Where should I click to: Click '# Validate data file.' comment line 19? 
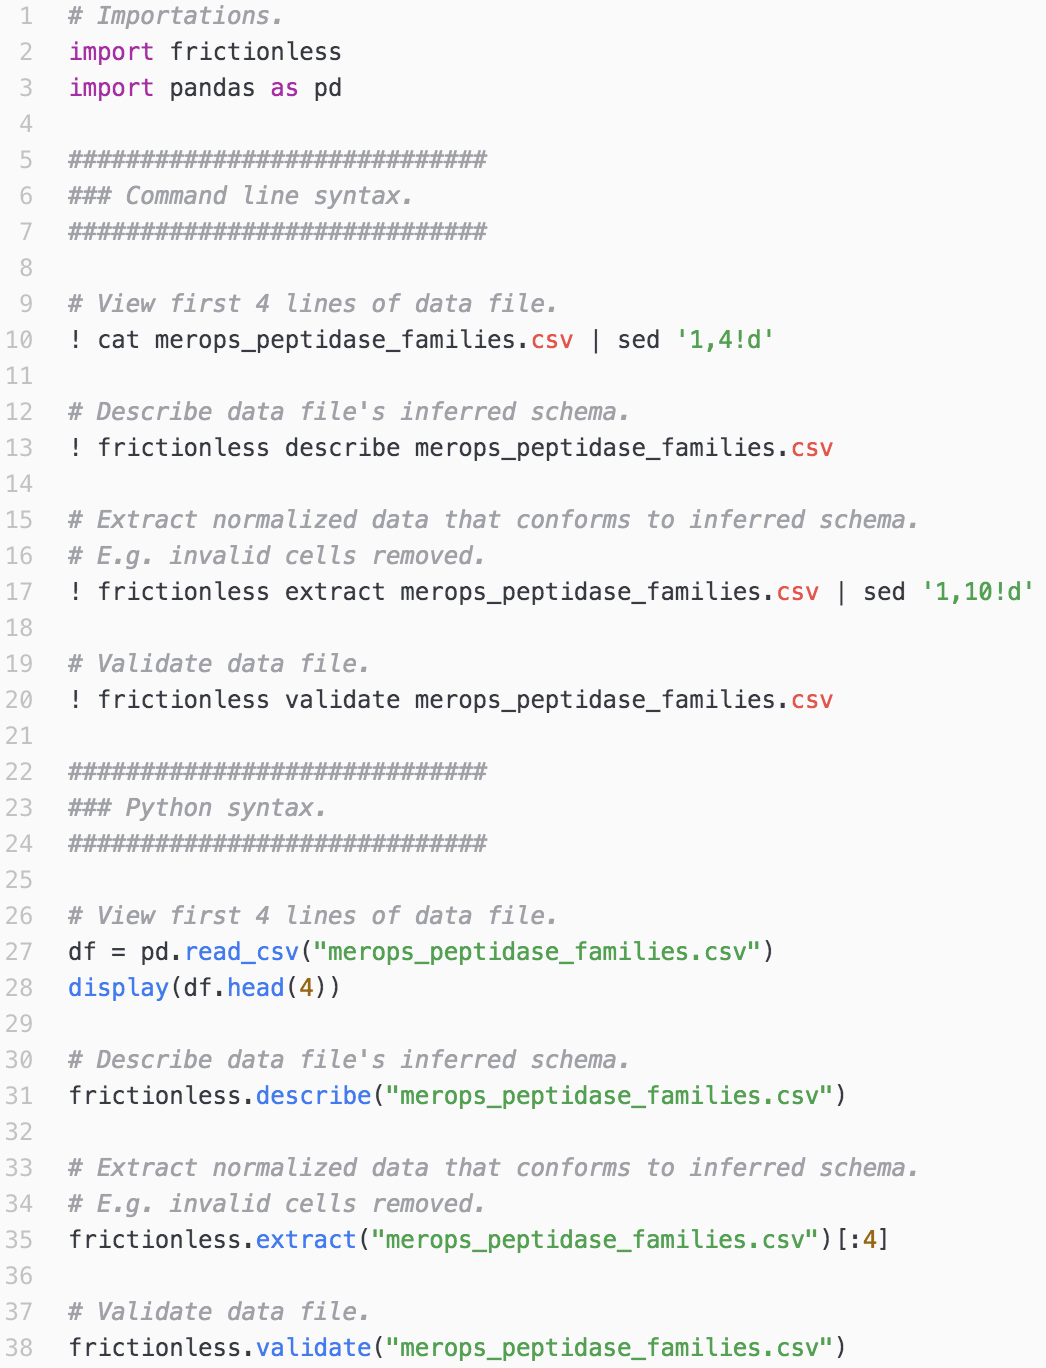click(x=219, y=664)
